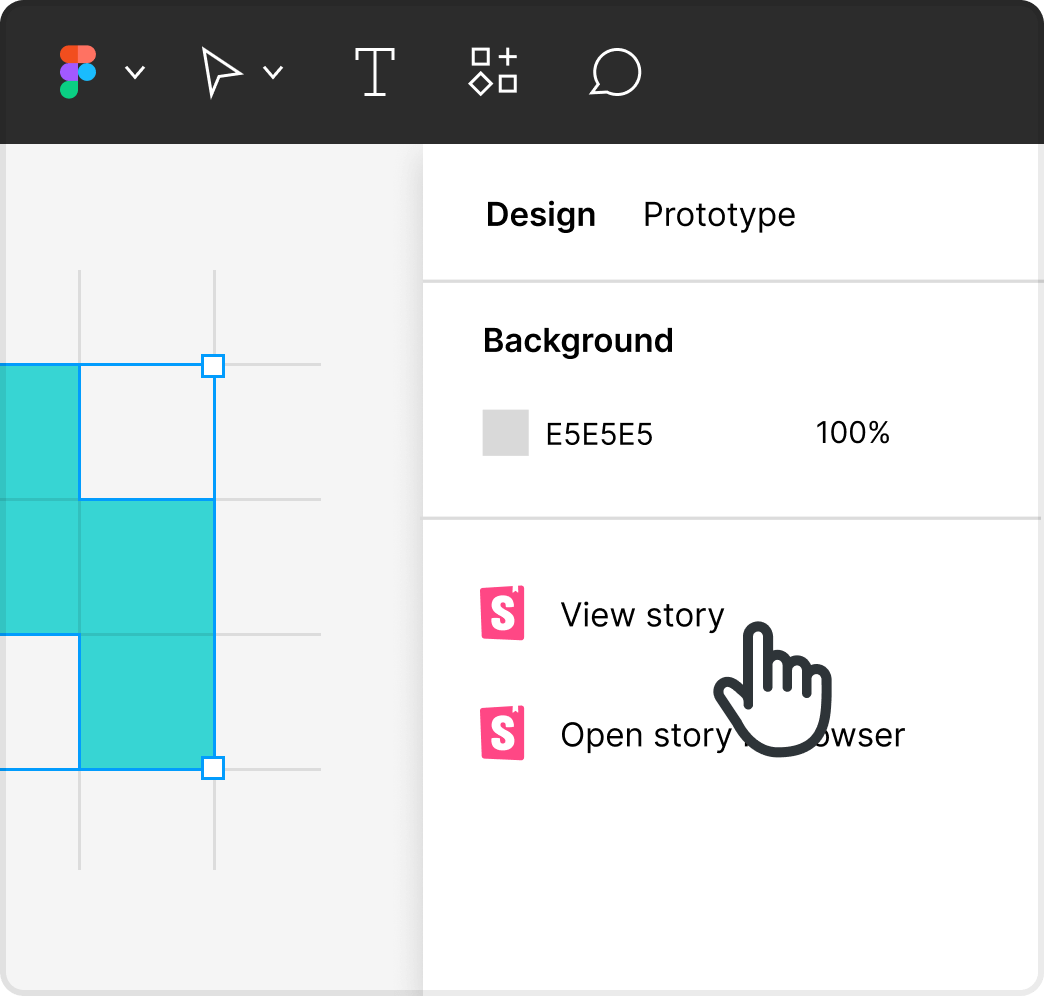Select the Text tool
Screen dimensions: 1044x996
(375, 72)
